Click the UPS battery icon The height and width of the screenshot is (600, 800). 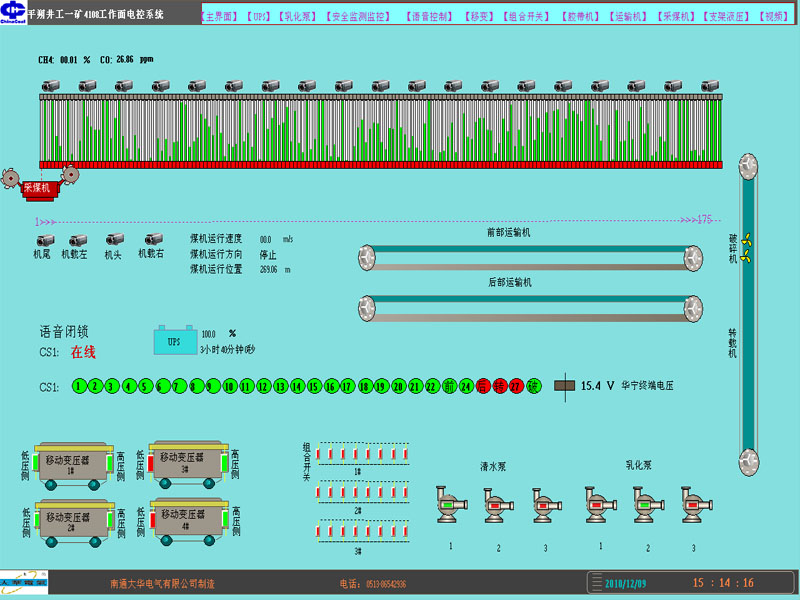pyautogui.click(x=174, y=341)
